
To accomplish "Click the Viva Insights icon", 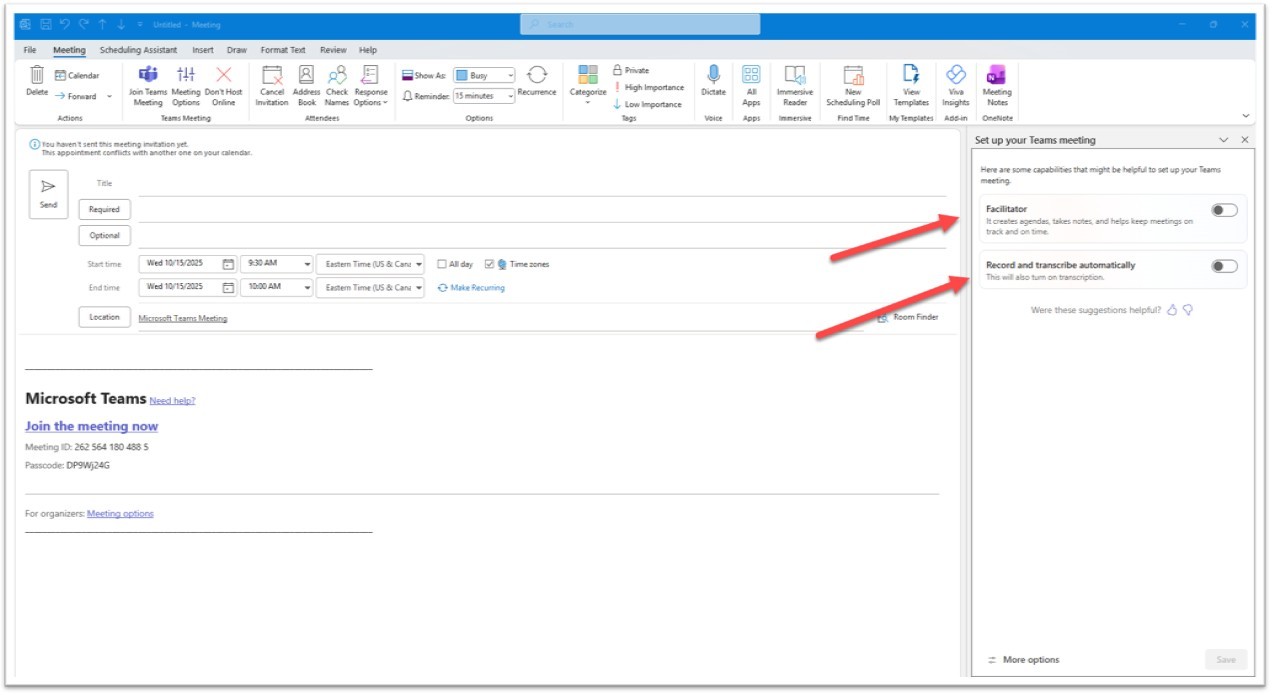I will [955, 76].
